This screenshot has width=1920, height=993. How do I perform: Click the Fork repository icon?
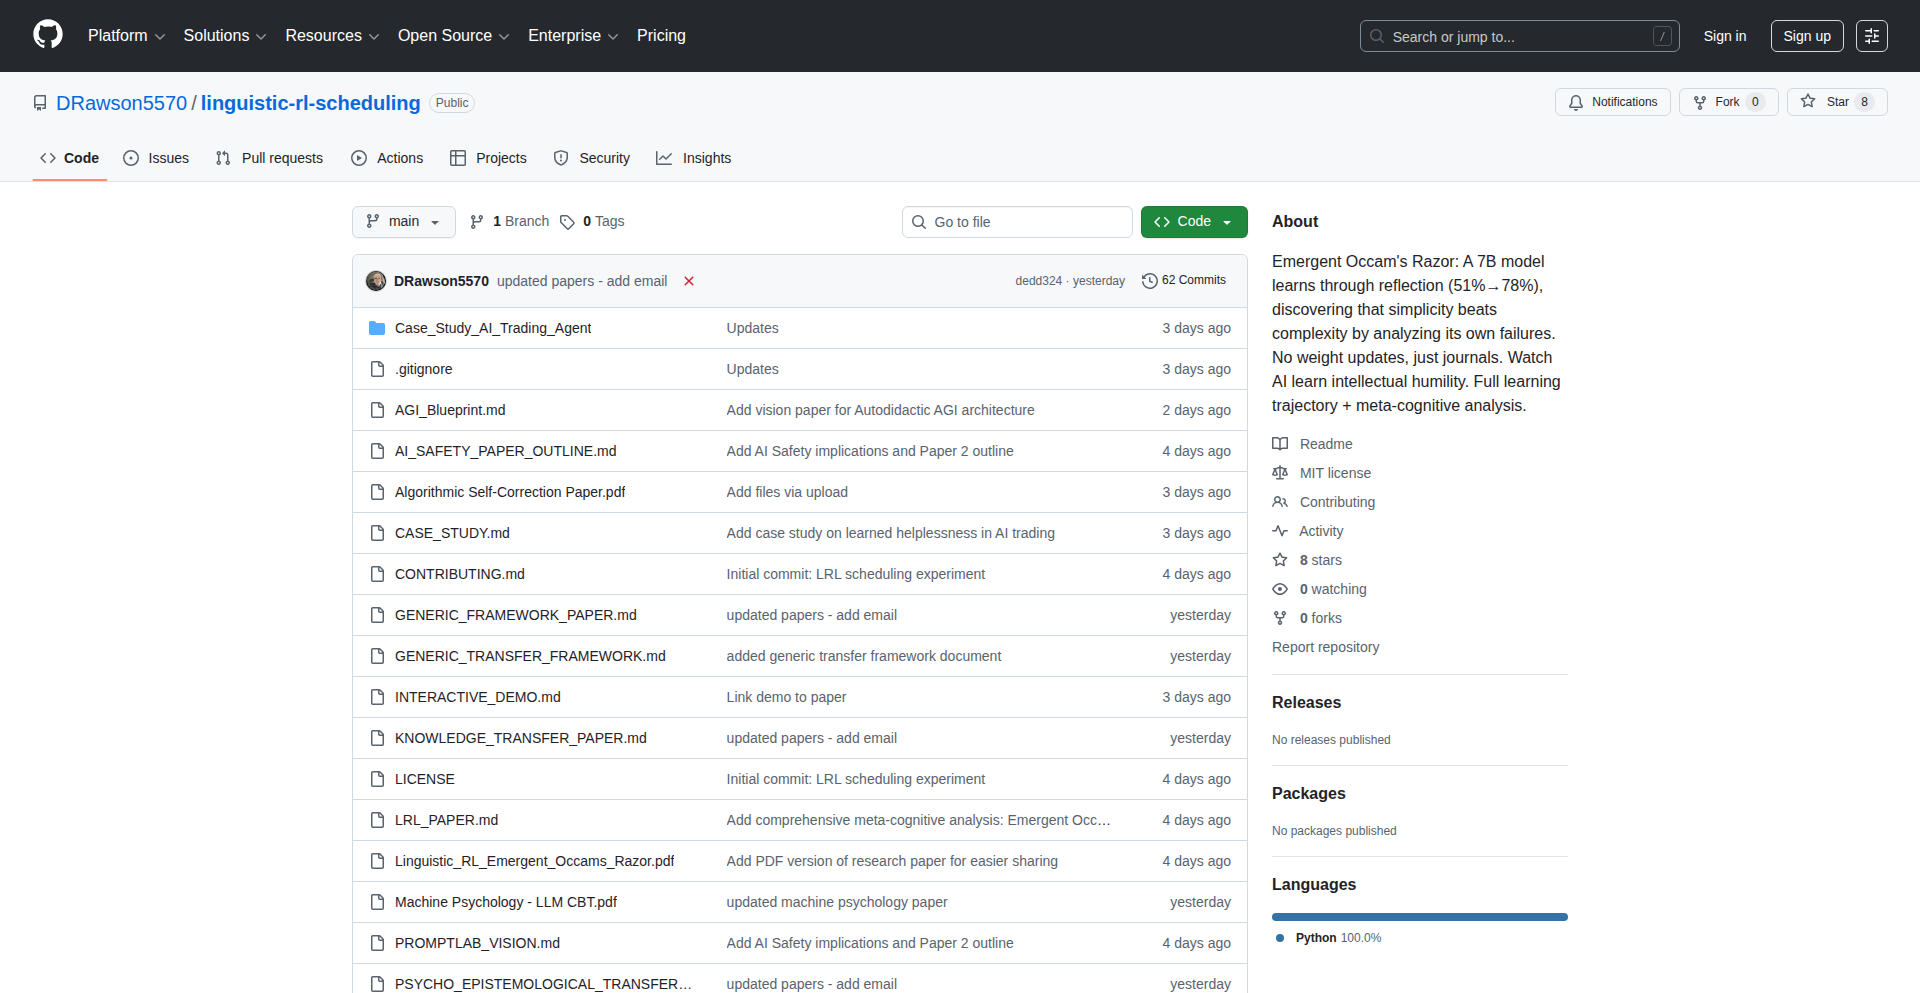point(1700,102)
